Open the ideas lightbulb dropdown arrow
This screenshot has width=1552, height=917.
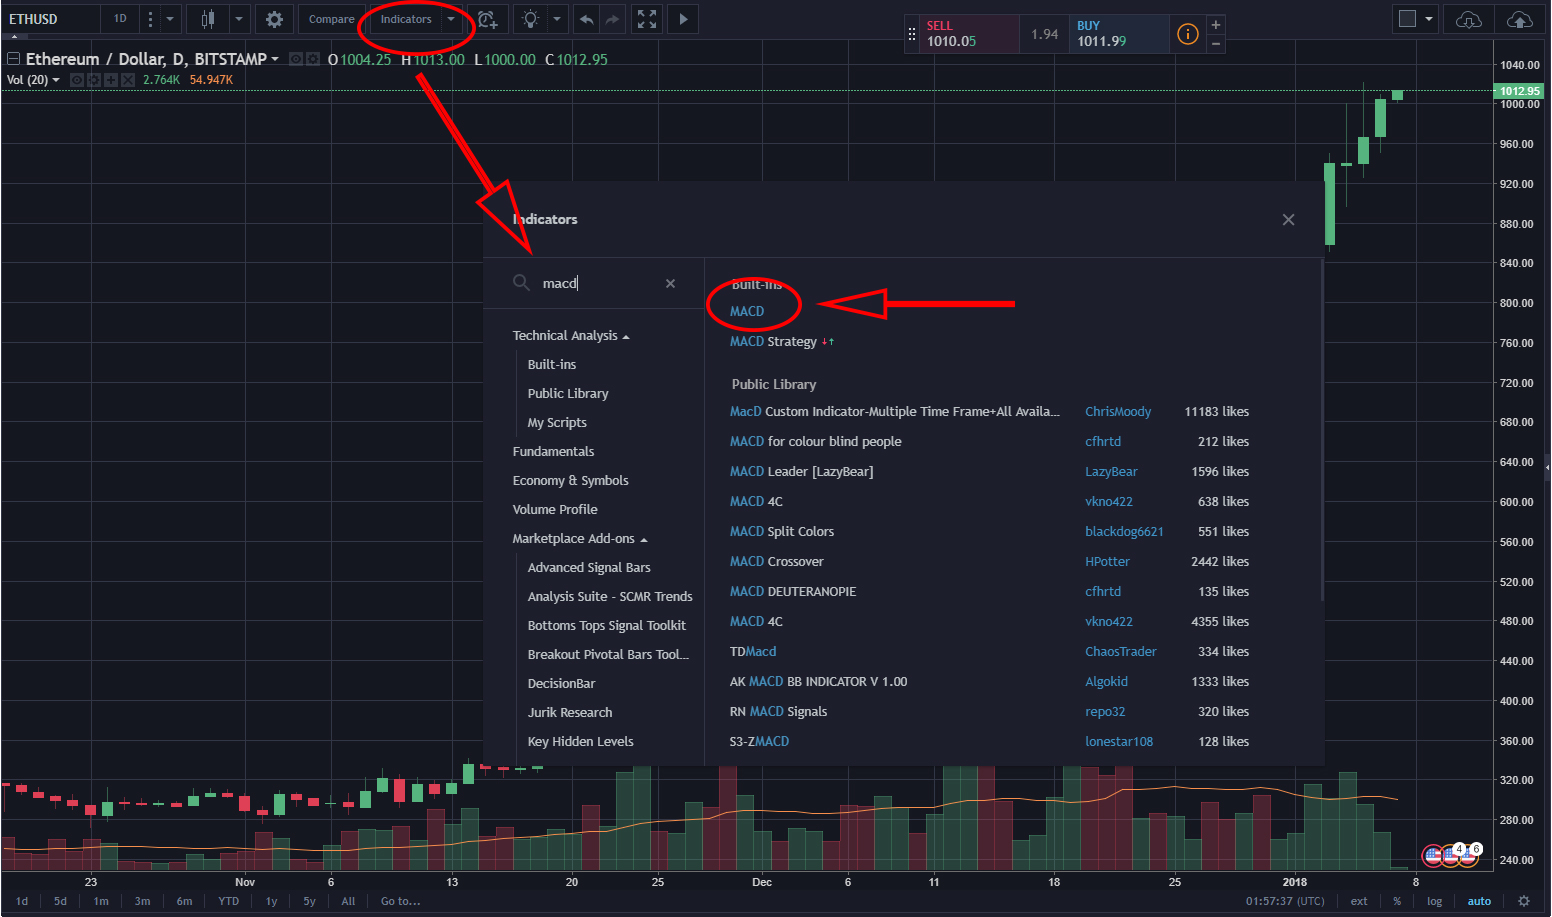pyautogui.click(x=557, y=19)
